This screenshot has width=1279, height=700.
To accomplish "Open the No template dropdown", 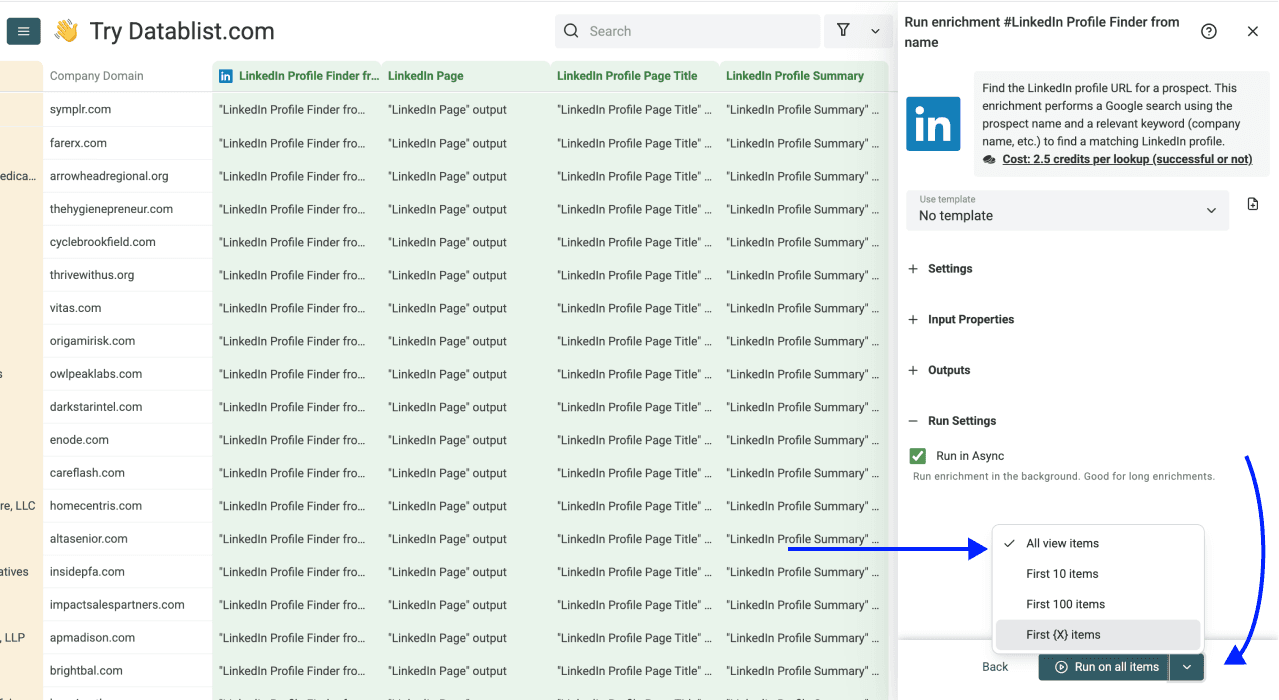I will tap(1067, 215).
